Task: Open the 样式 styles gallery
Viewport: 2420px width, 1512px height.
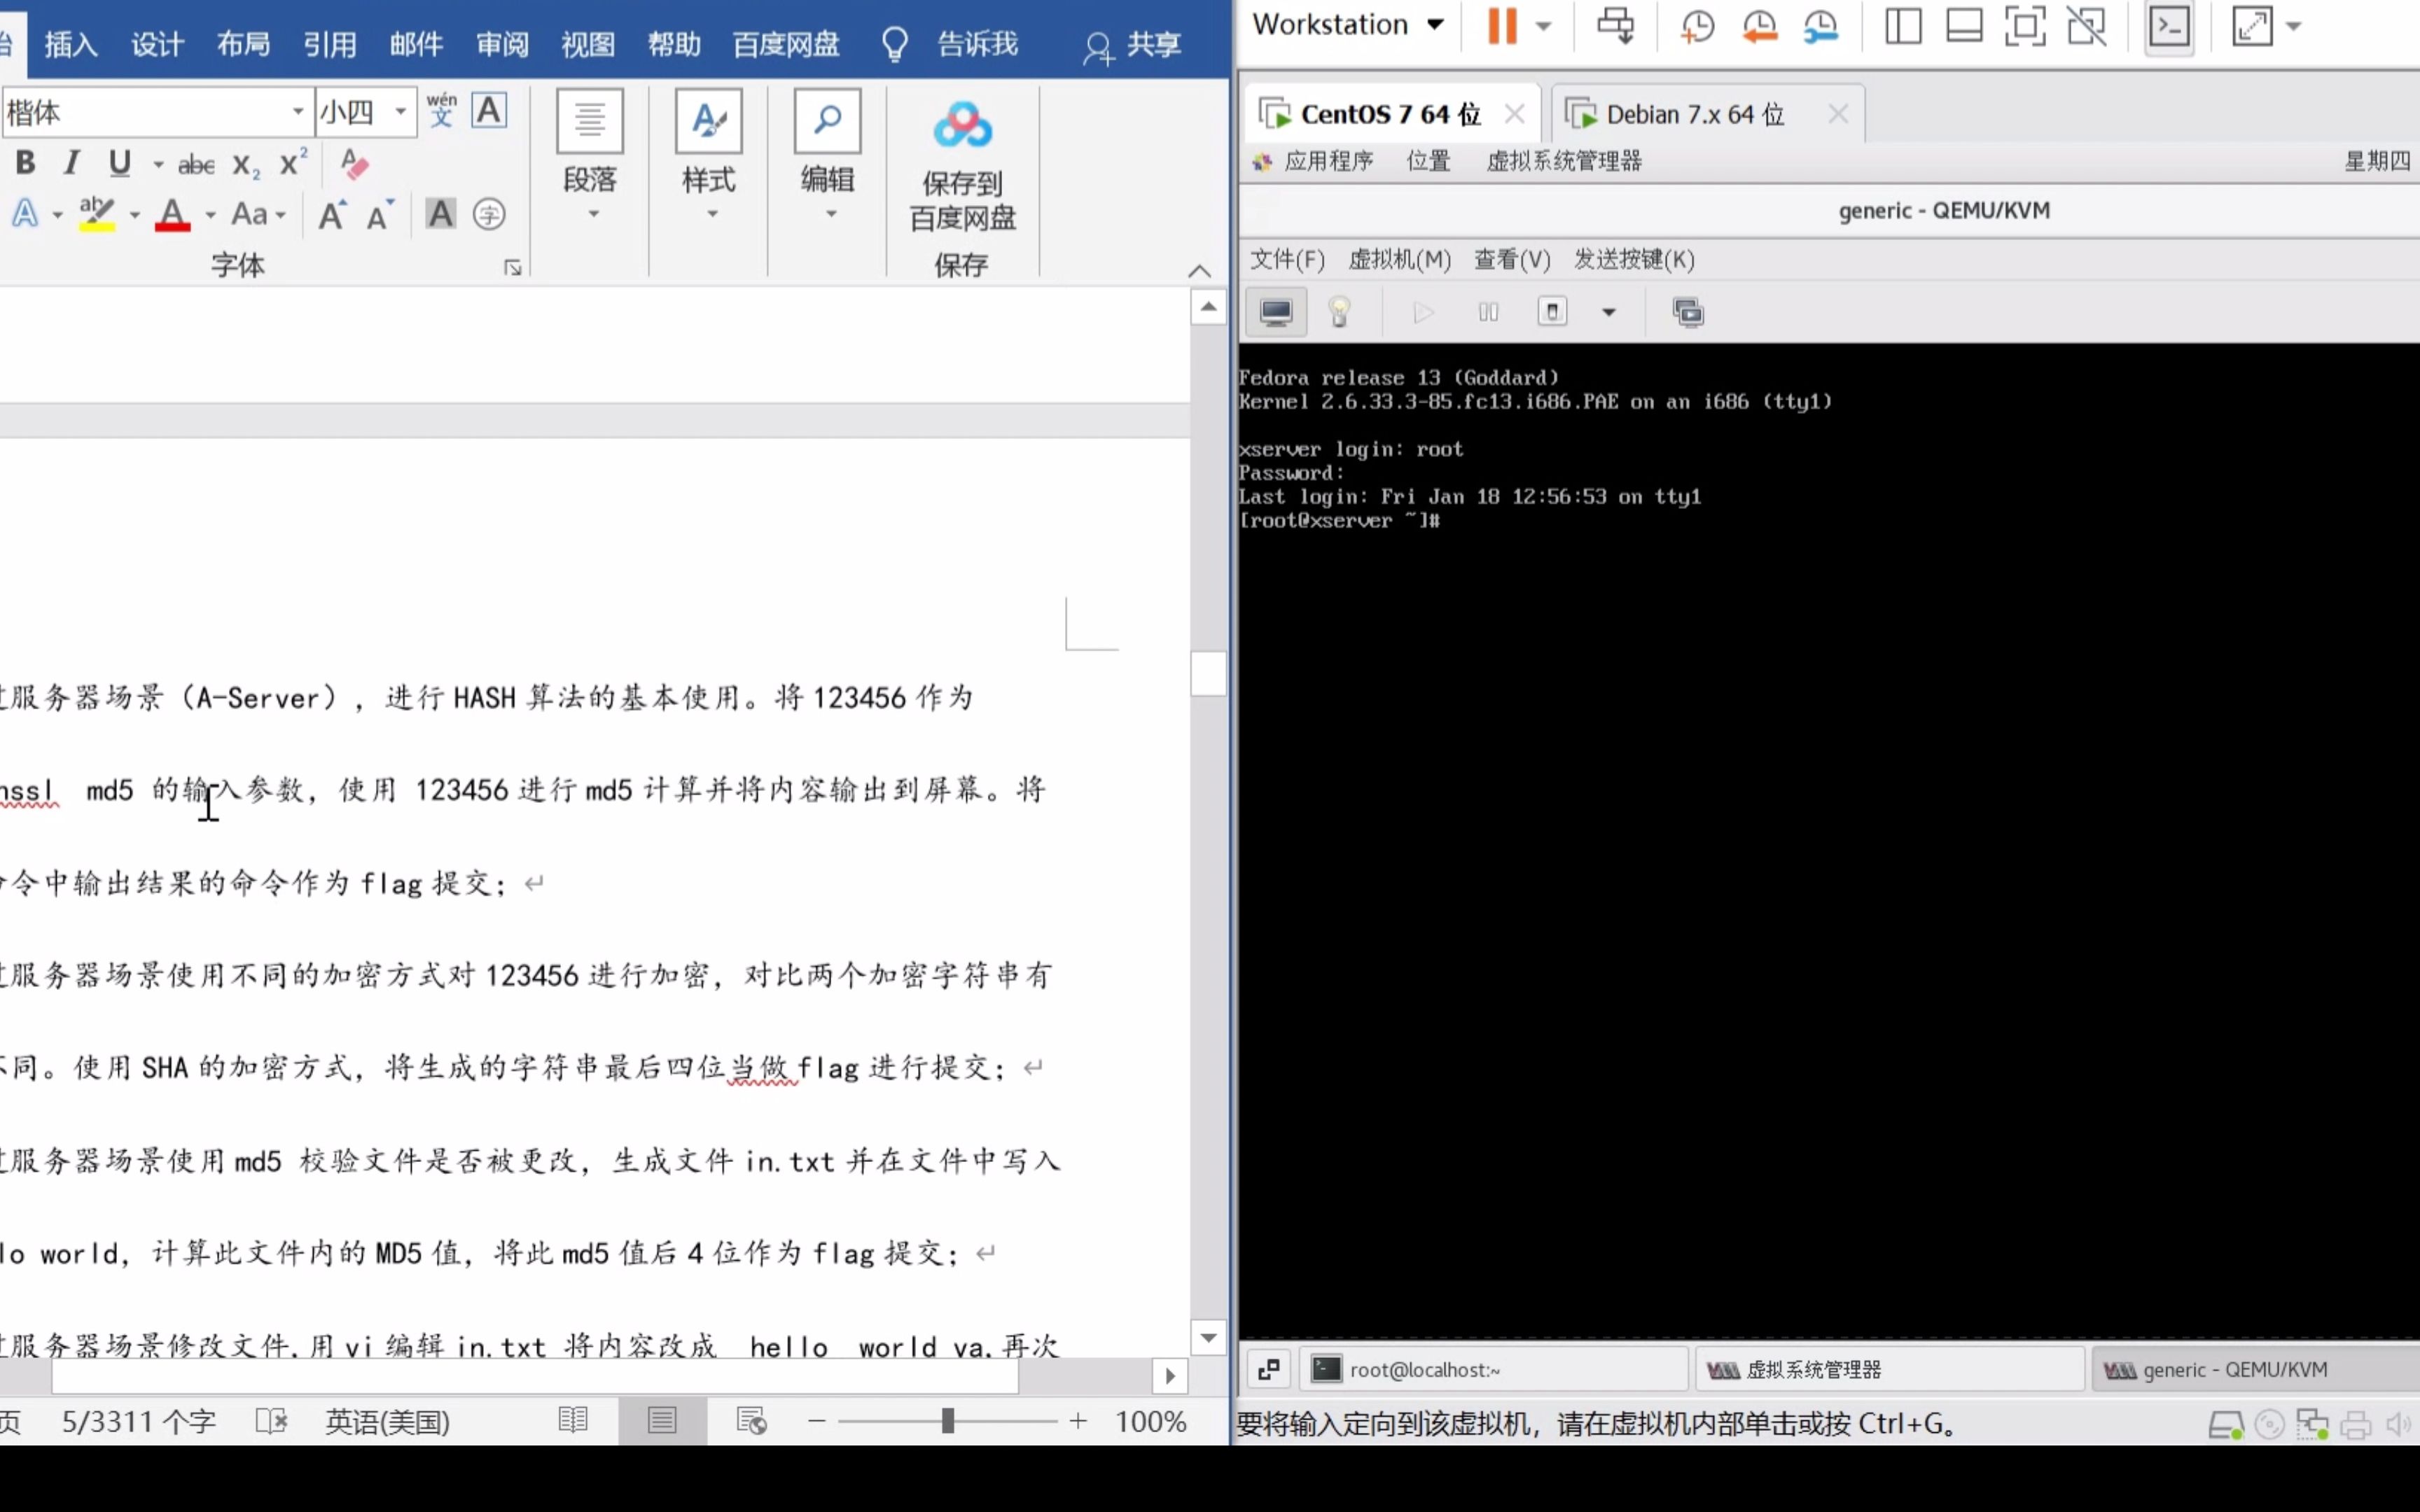Action: coord(708,156)
